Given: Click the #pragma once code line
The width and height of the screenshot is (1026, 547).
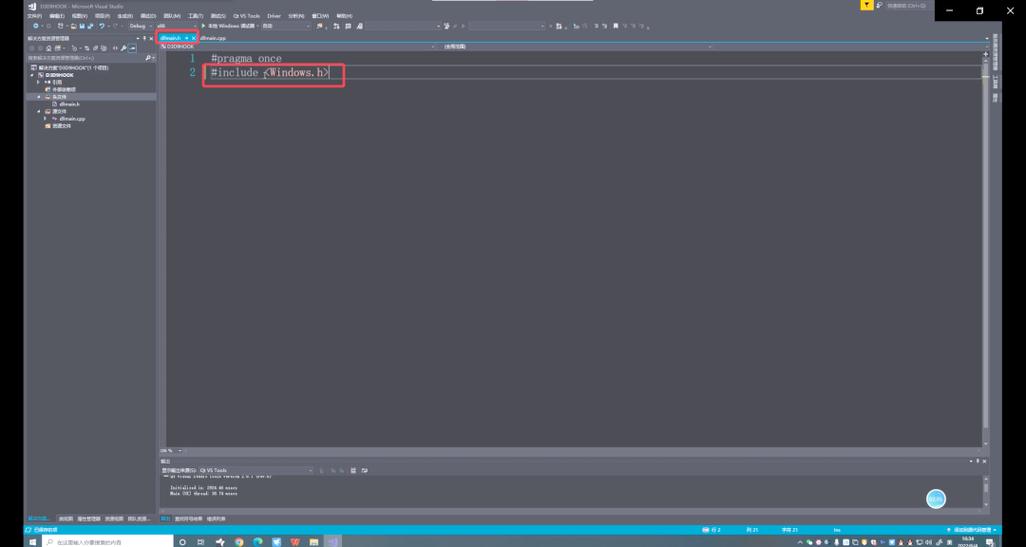Looking at the screenshot, I should coord(247,58).
